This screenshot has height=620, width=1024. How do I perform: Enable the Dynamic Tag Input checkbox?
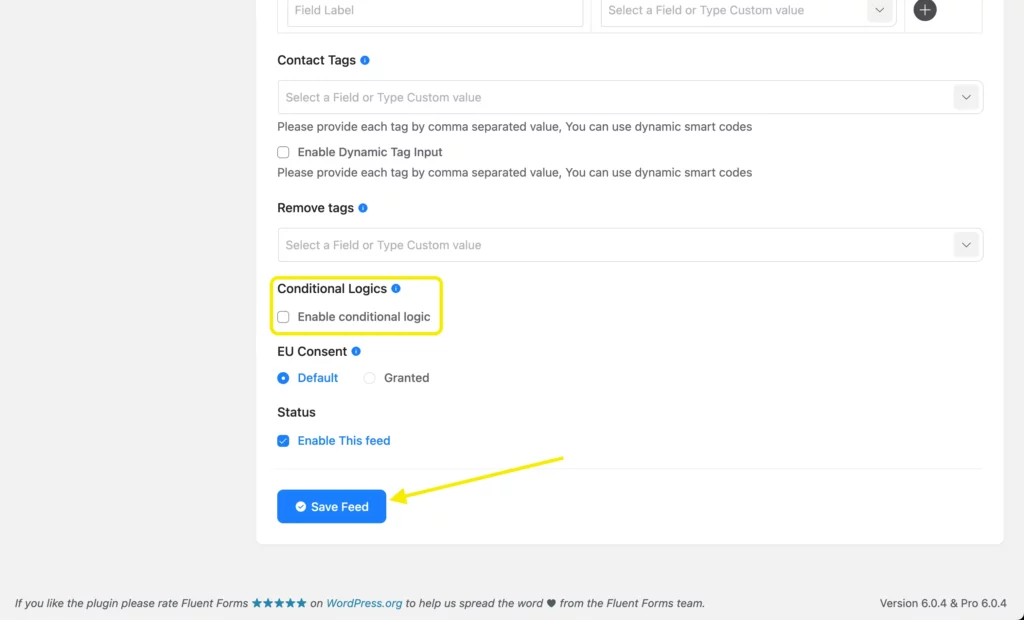(x=283, y=152)
